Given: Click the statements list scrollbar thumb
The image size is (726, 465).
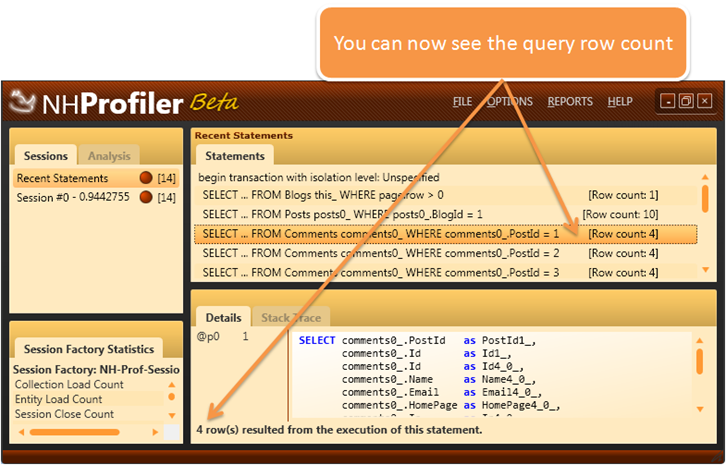Looking at the screenshot, I should (x=705, y=199).
